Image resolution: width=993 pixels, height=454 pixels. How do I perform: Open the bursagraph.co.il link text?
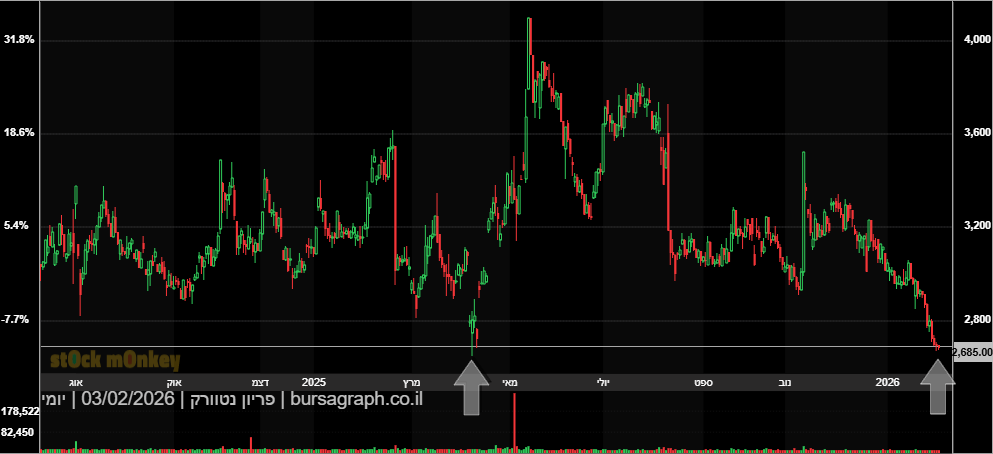356,400
